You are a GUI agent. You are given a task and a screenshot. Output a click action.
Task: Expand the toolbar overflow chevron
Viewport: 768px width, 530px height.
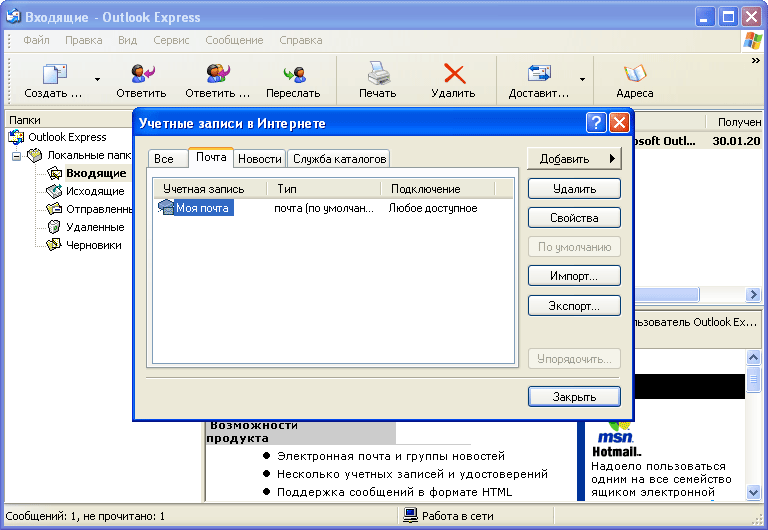pos(756,61)
